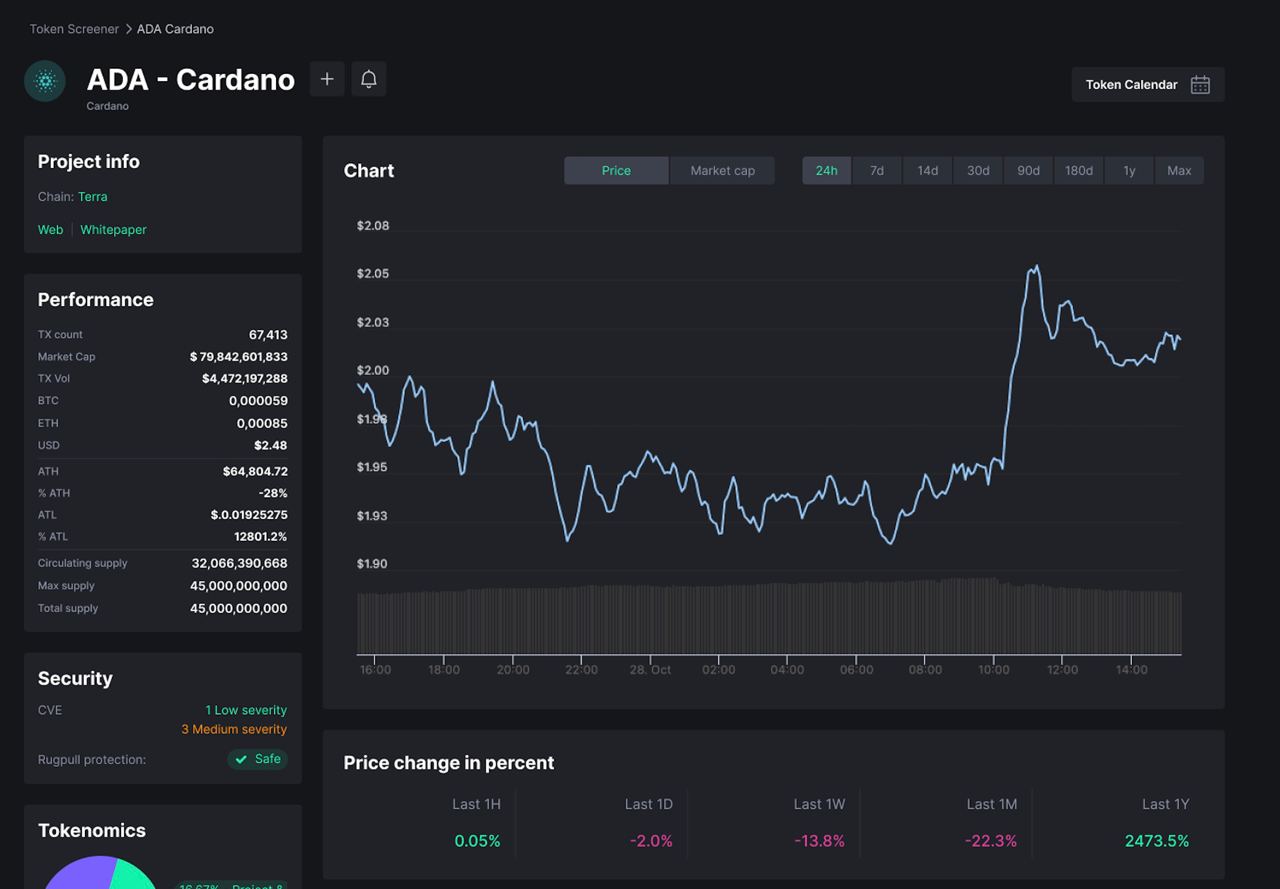The width and height of the screenshot is (1280, 889).
Task: Select the Max chart range
Action: [1179, 171]
